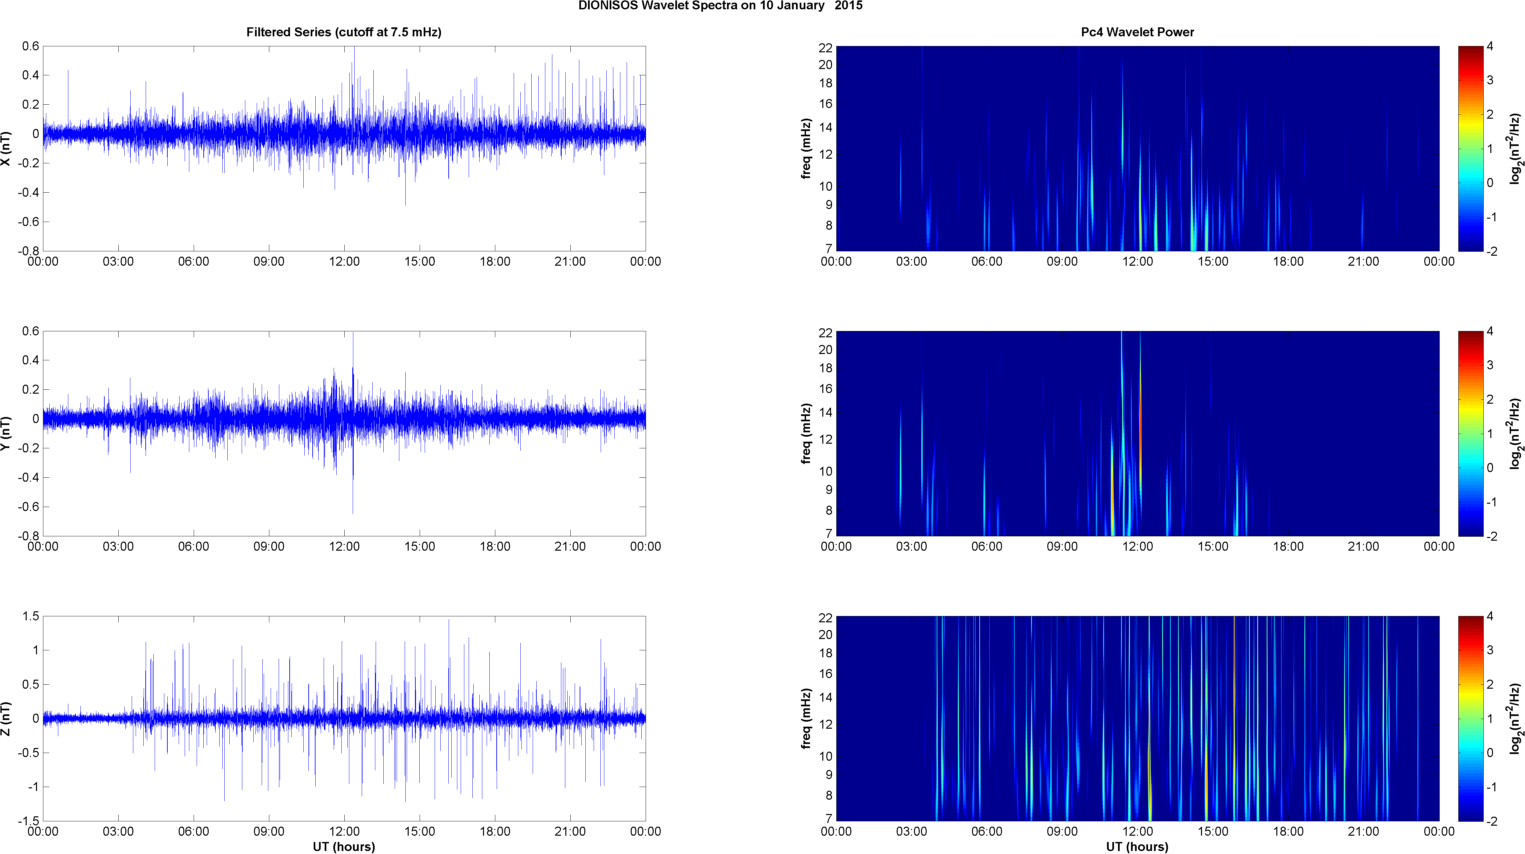The image size is (1525, 854).
Task: Click the log2(nT²/Hz) label on middle colorbar
Action: 1516,433
